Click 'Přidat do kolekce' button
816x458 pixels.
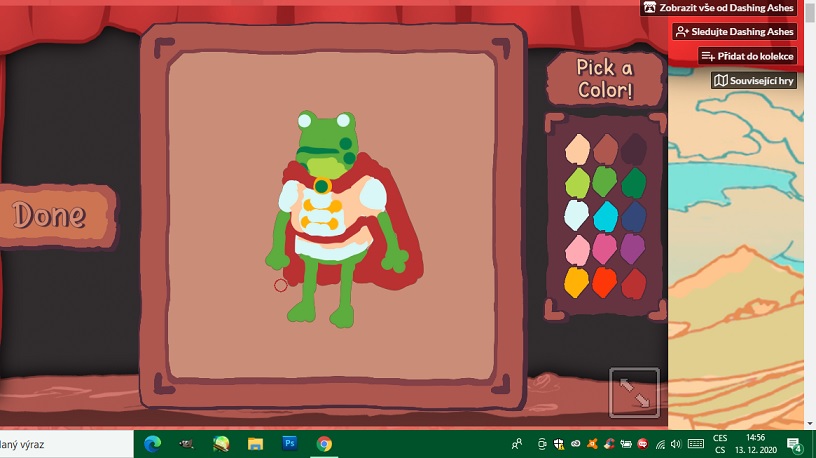[x=747, y=56]
